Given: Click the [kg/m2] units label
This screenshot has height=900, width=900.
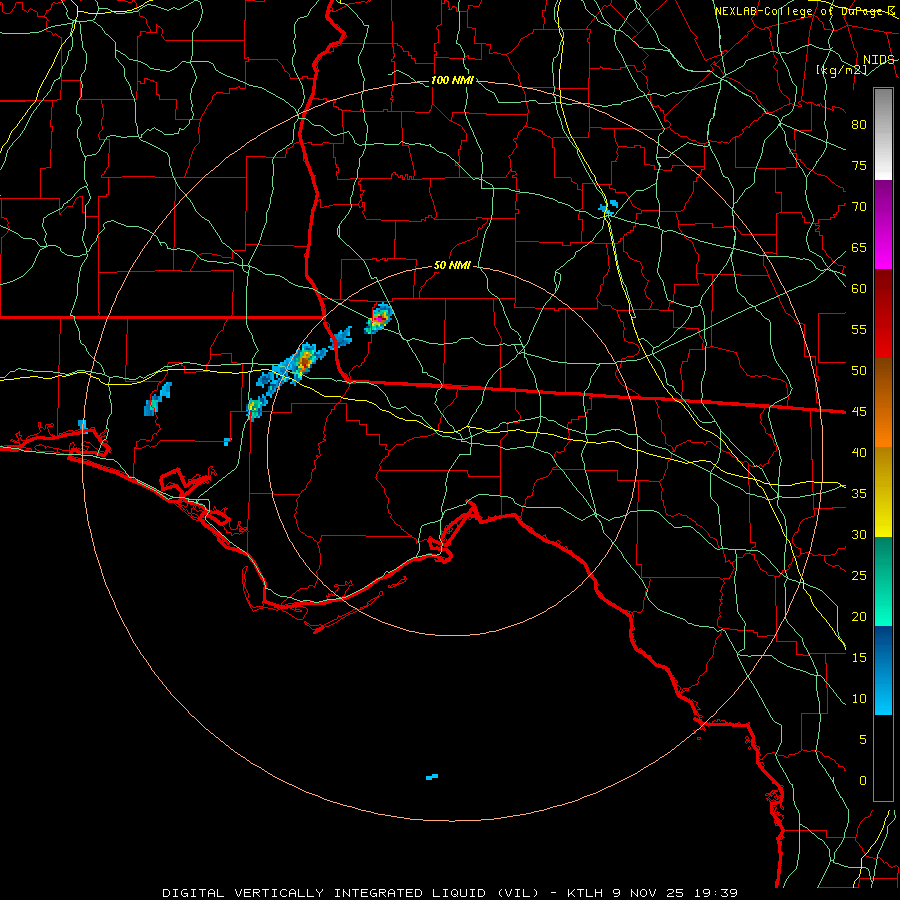Looking at the screenshot, I should [x=841, y=70].
